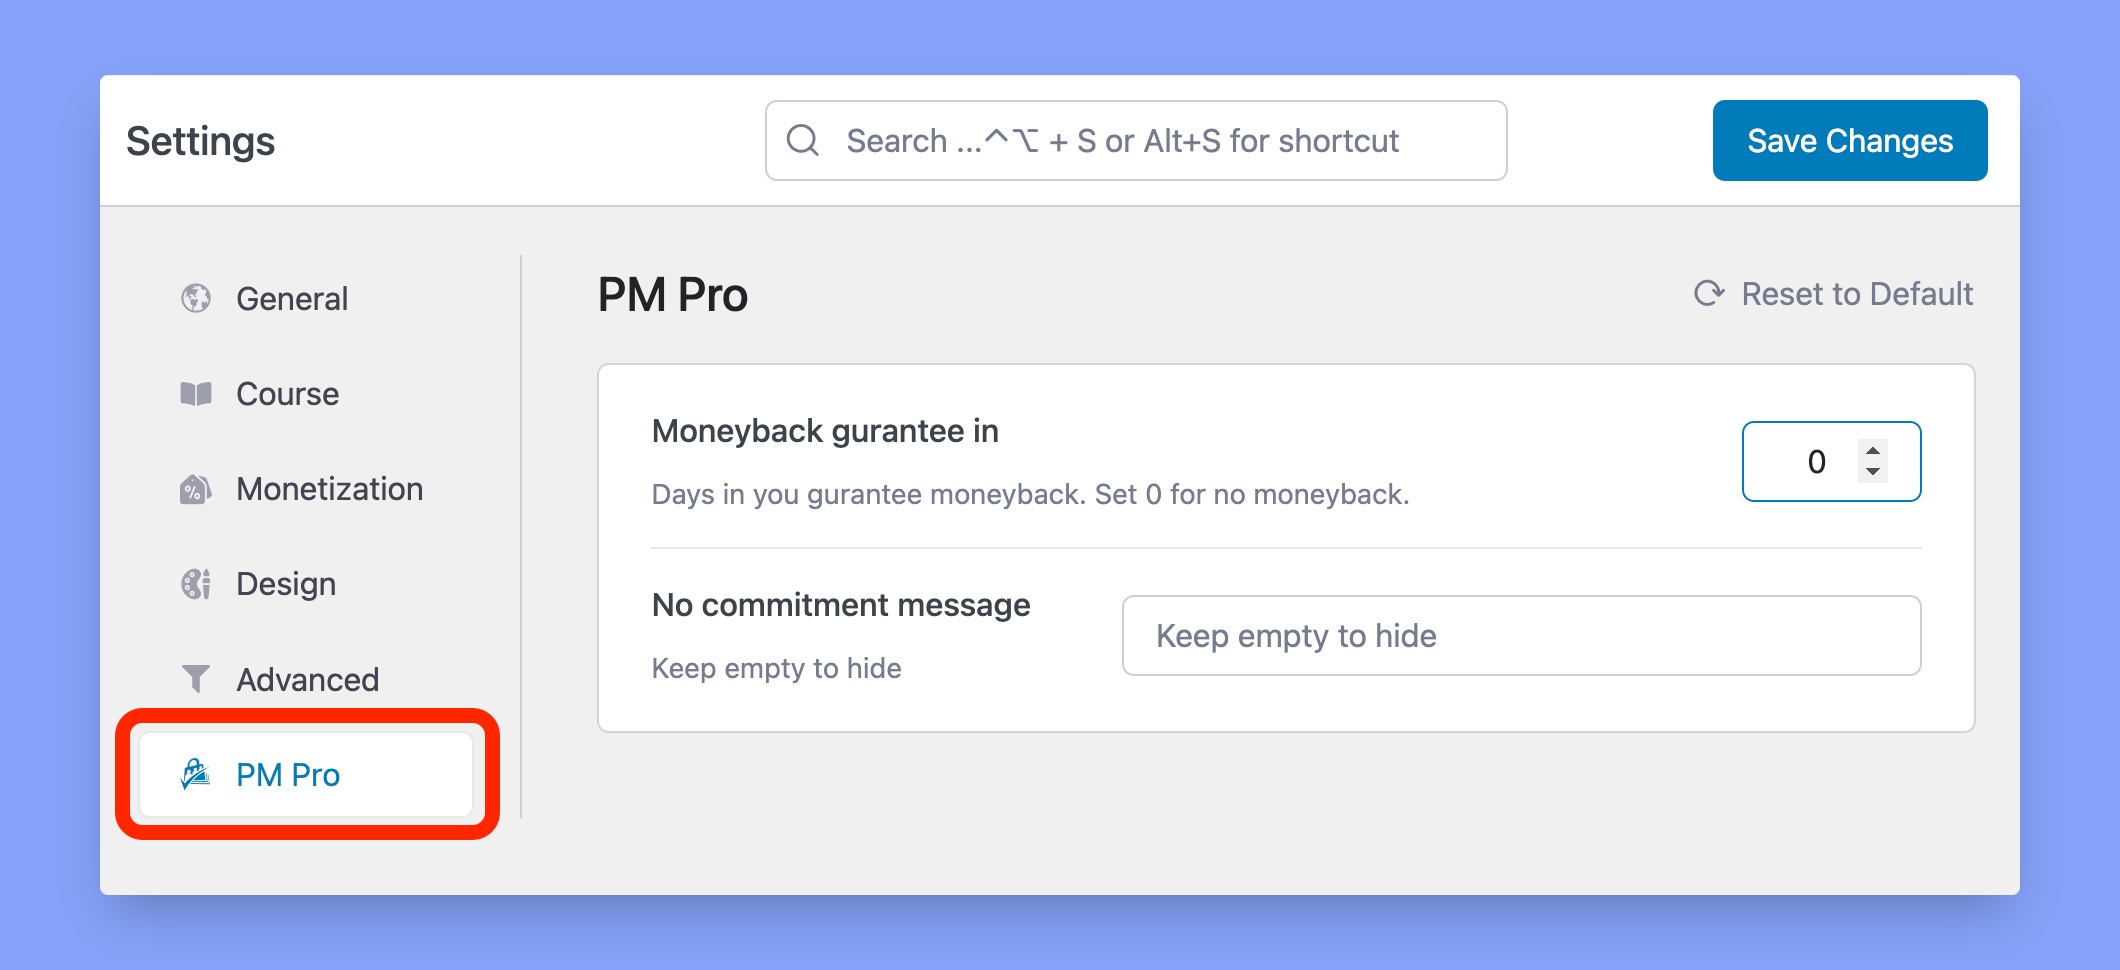Click the General globe icon
This screenshot has width=2120, height=970.
coord(196,298)
